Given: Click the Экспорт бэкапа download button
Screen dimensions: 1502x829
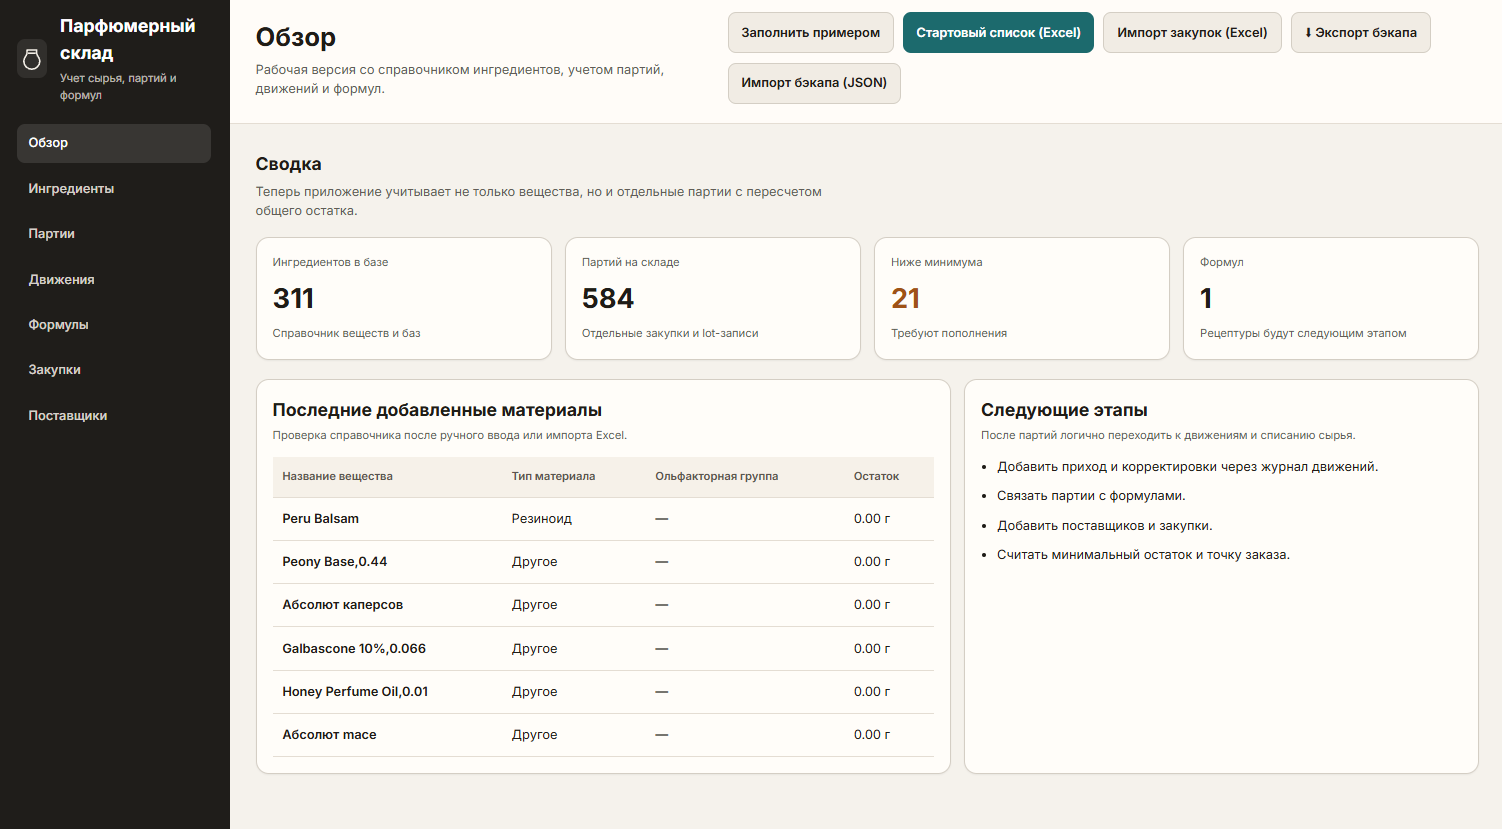Looking at the screenshot, I should tap(1360, 33).
